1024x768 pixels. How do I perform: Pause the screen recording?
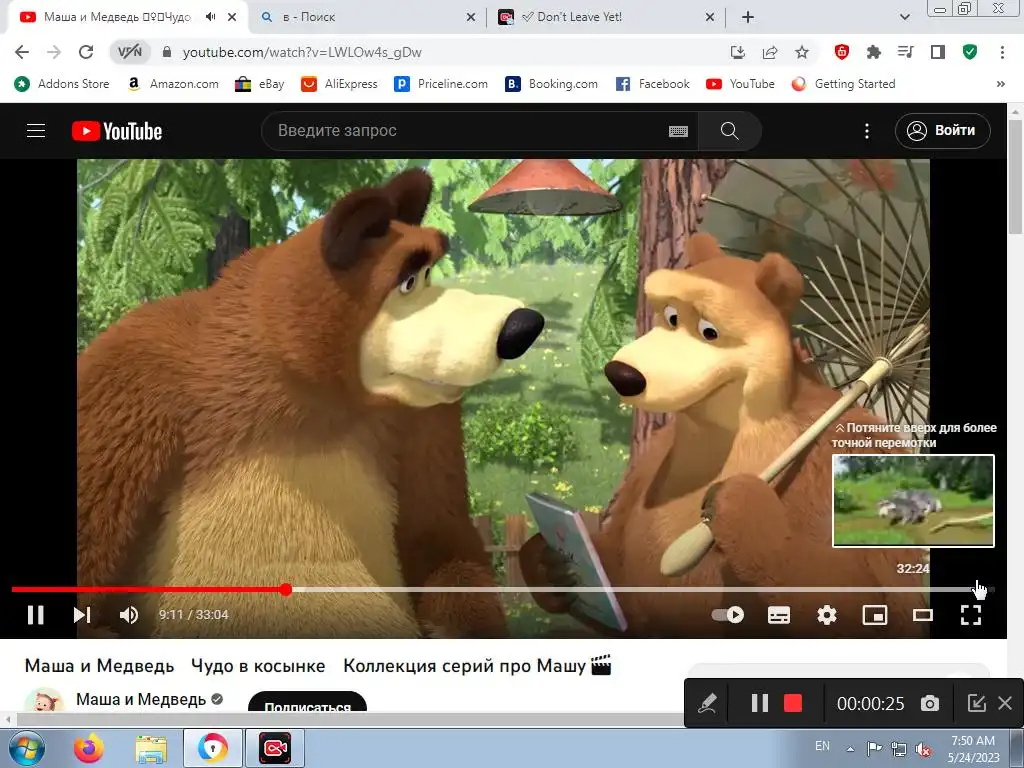(x=759, y=703)
